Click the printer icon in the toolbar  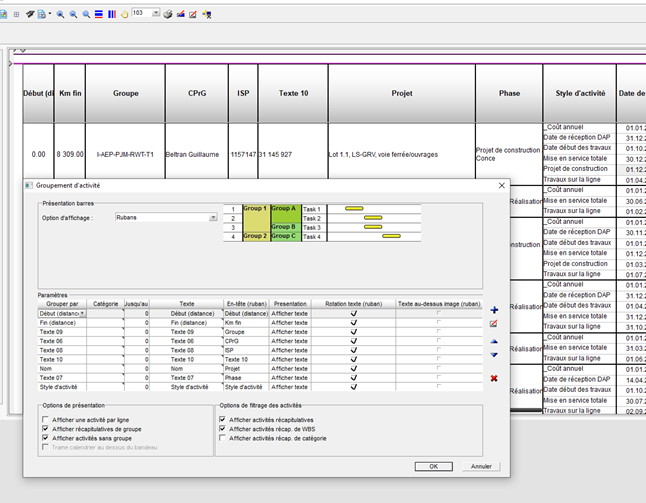point(168,14)
